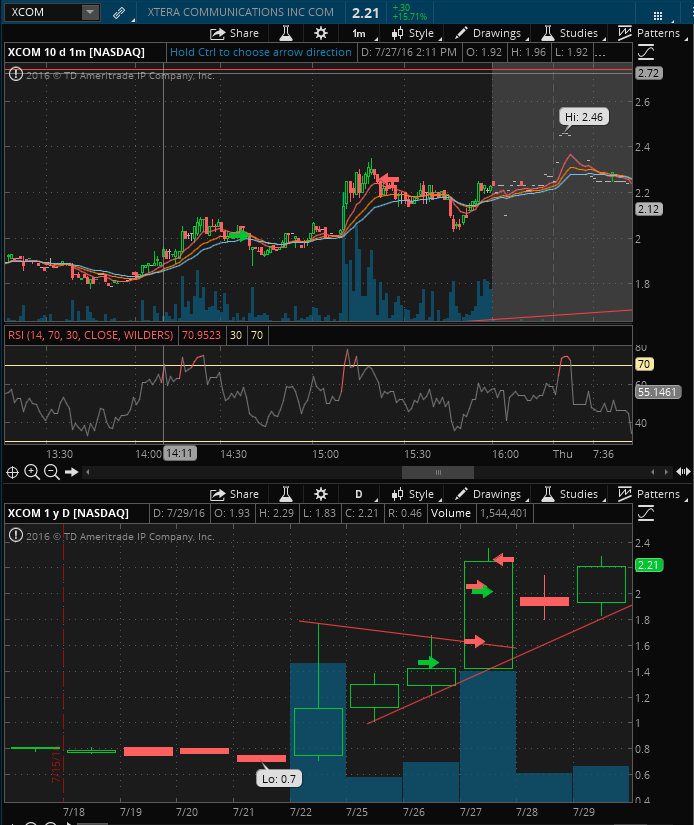Screen dimensions: 694x825
Task: Click the XCOM 10 d 1m [NASDAQ] title
Action: 76,52
